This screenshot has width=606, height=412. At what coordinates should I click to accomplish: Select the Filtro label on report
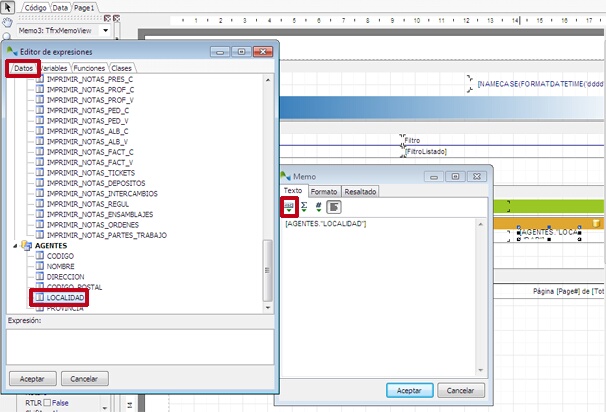coord(412,140)
